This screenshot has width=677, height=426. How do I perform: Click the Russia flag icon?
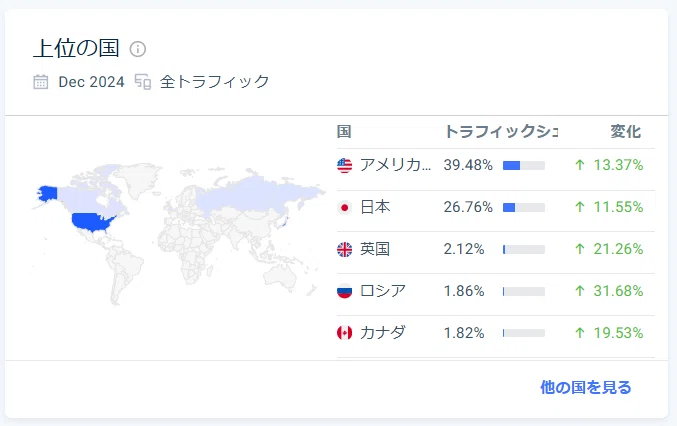[x=344, y=291]
